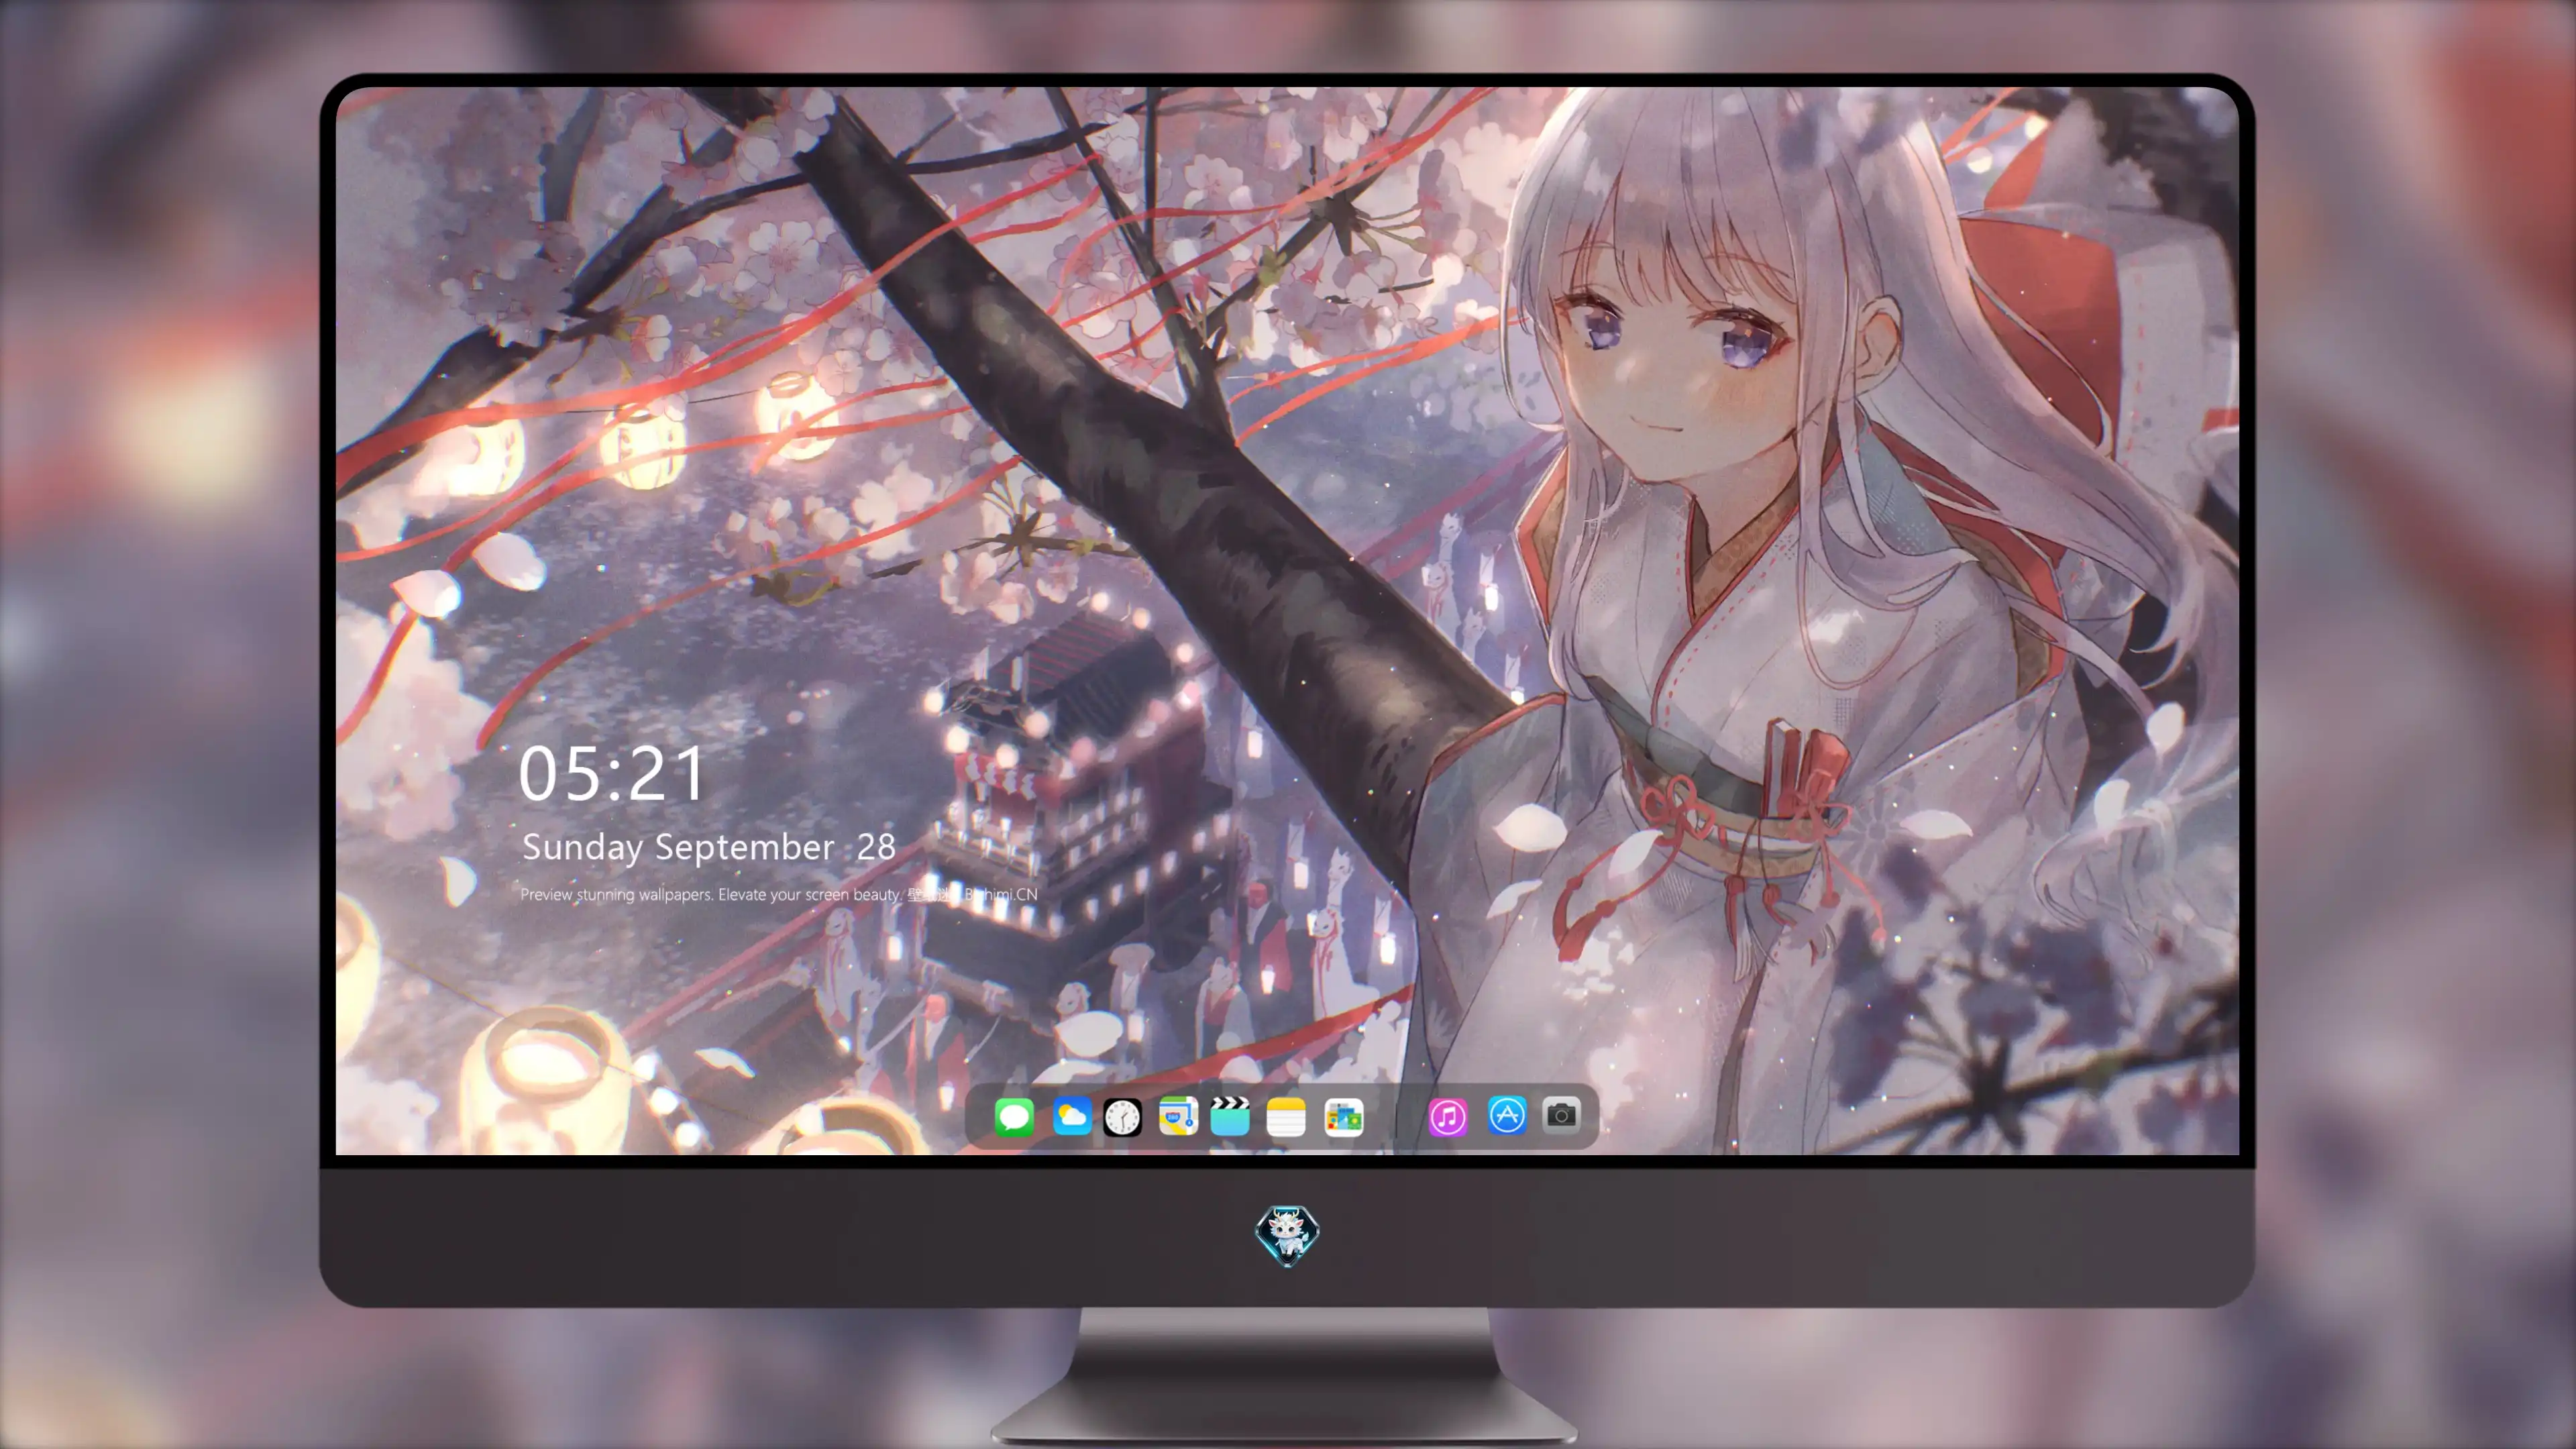Screen dimensions: 2576x1449
Task: Launch the Videos clapperboard app
Action: click(1230, 1116)
